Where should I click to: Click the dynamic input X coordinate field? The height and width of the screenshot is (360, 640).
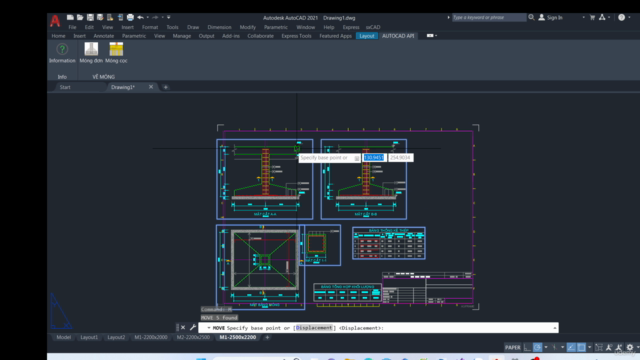[x=374, y=158]
